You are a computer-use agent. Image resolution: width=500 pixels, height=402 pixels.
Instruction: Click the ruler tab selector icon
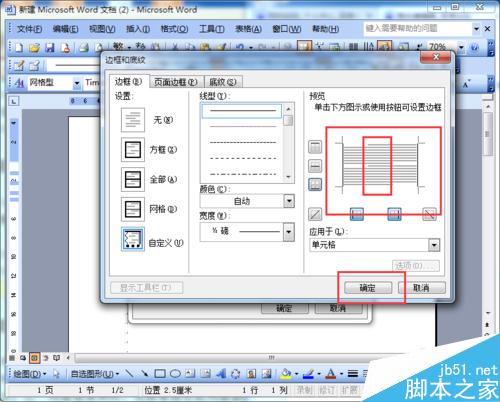14,101
